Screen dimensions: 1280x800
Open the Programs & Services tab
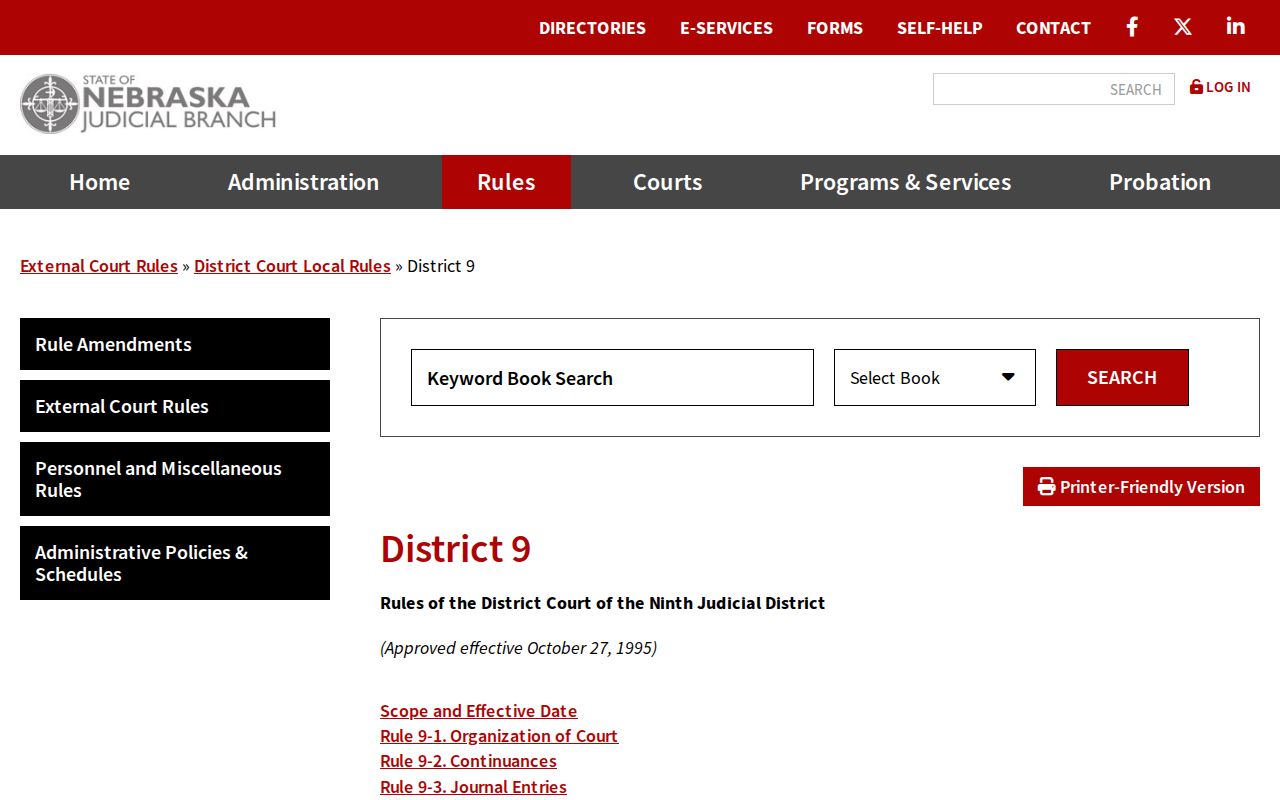905,182
